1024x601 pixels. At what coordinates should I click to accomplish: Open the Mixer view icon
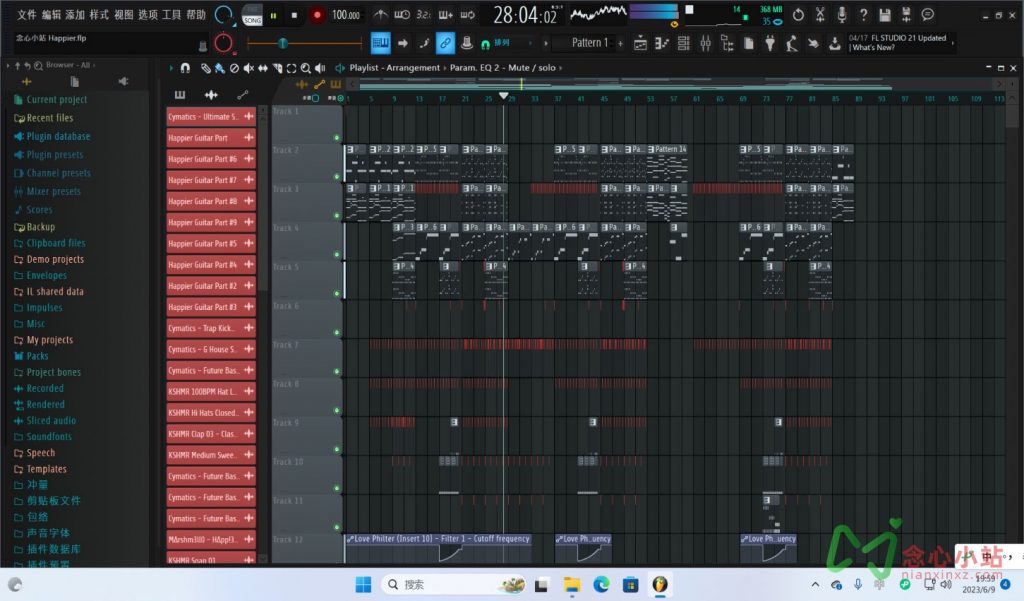705,44
